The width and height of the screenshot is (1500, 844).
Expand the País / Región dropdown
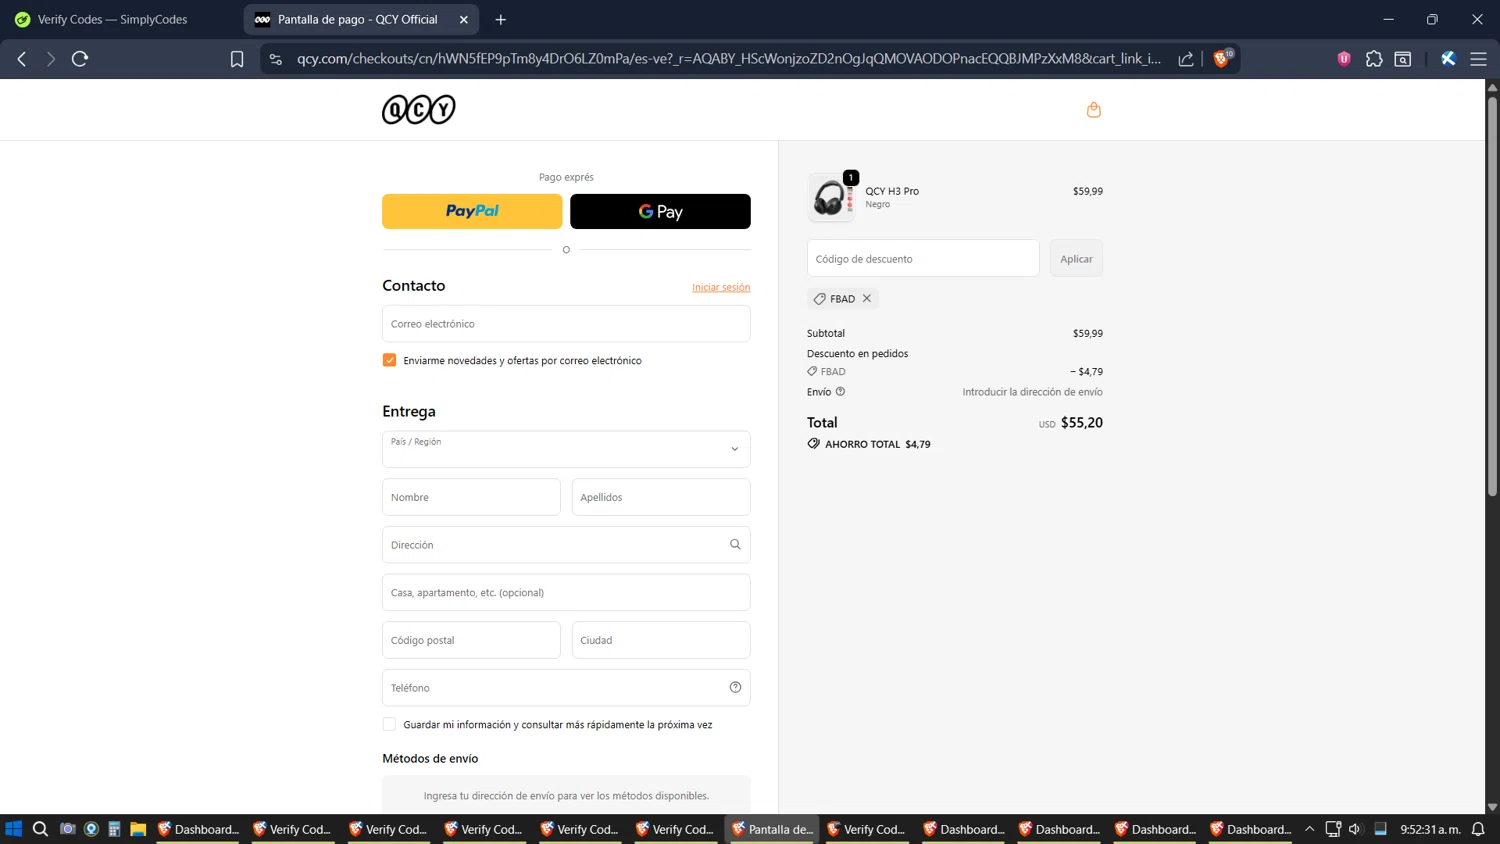point(566,449)
